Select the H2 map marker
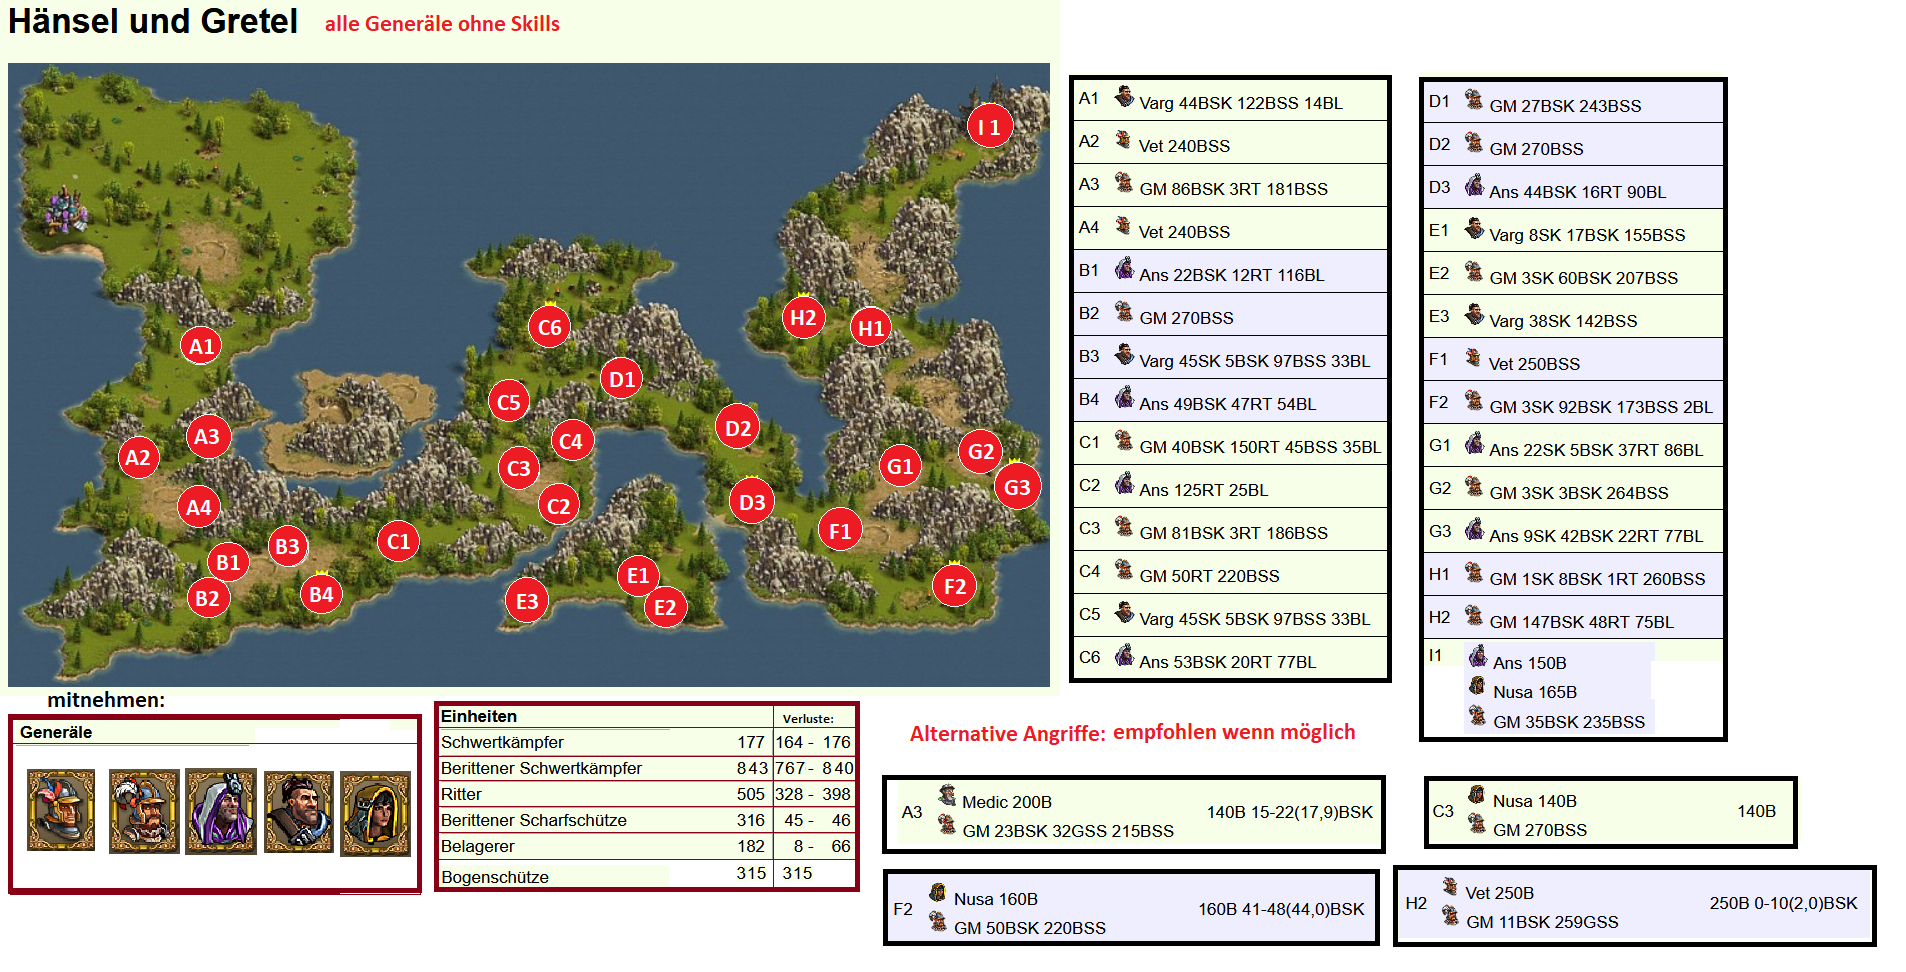The width and height of the screenshot is (1906, 972). (x=803, y=318)
